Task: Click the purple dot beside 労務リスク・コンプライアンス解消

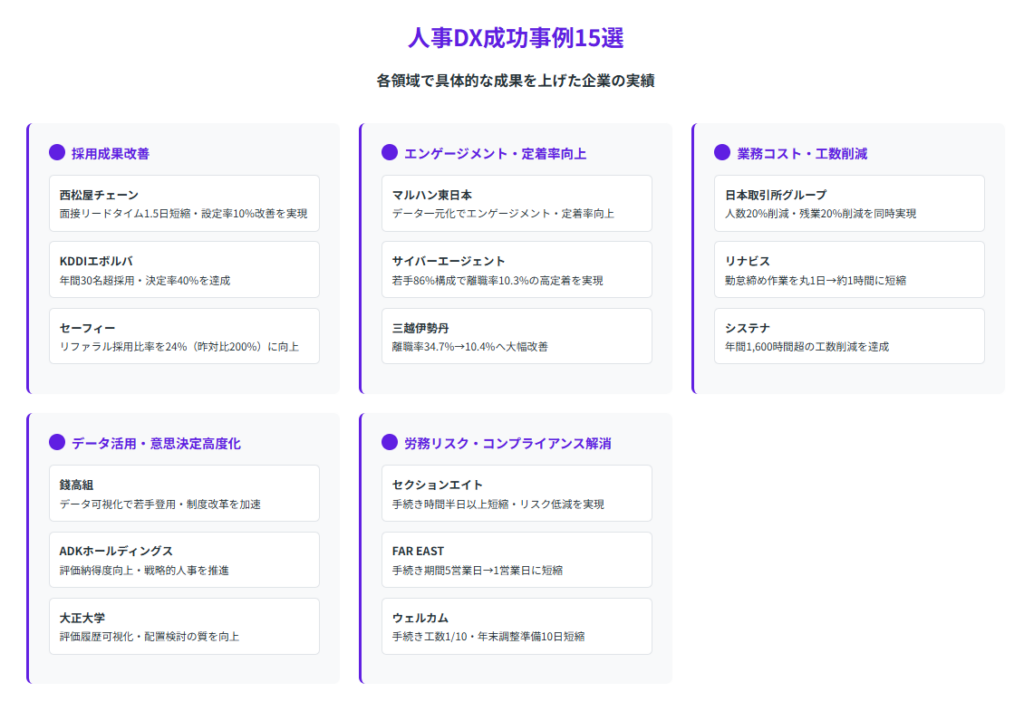Action: click(x=390, y=443)
